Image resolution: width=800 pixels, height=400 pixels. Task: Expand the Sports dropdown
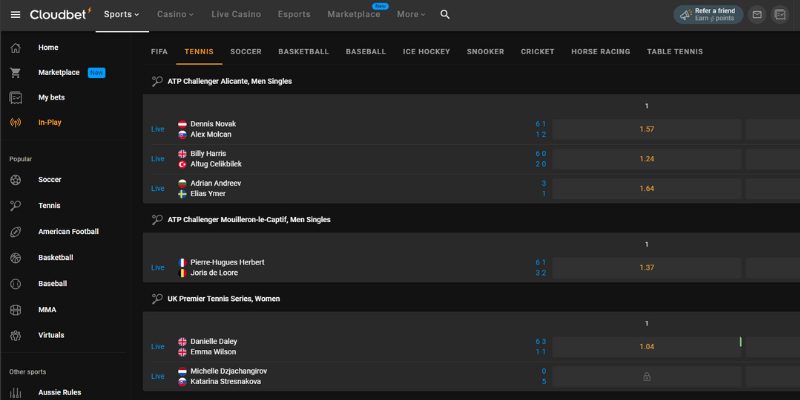[x=121, y=14]
